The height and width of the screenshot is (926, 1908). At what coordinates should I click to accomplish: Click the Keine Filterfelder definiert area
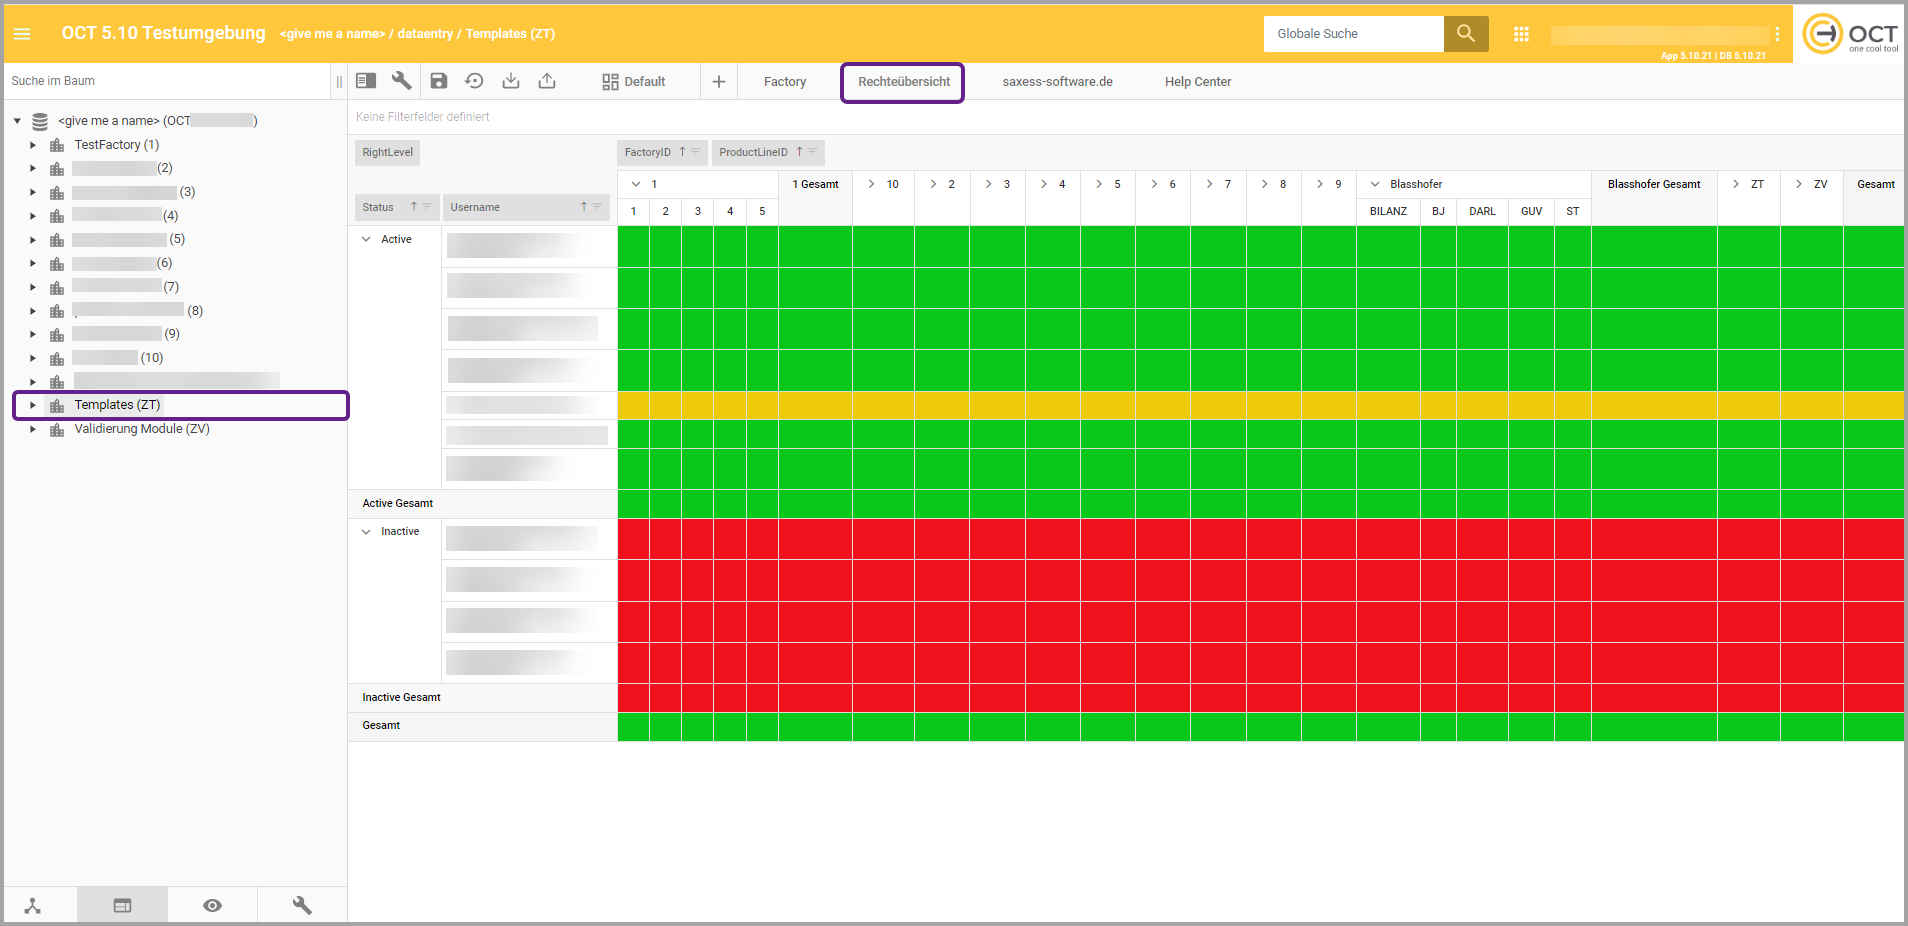pos(423,117)
